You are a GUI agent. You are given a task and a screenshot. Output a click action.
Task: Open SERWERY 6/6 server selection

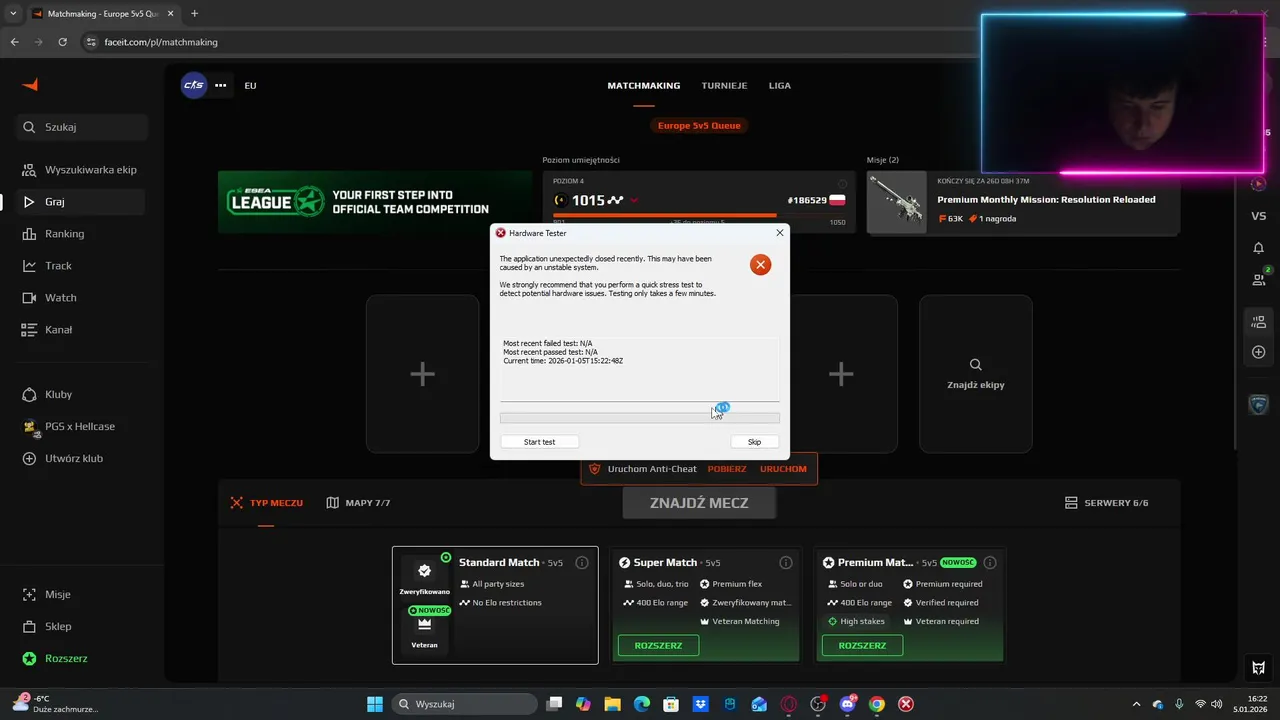(1107, 503)
